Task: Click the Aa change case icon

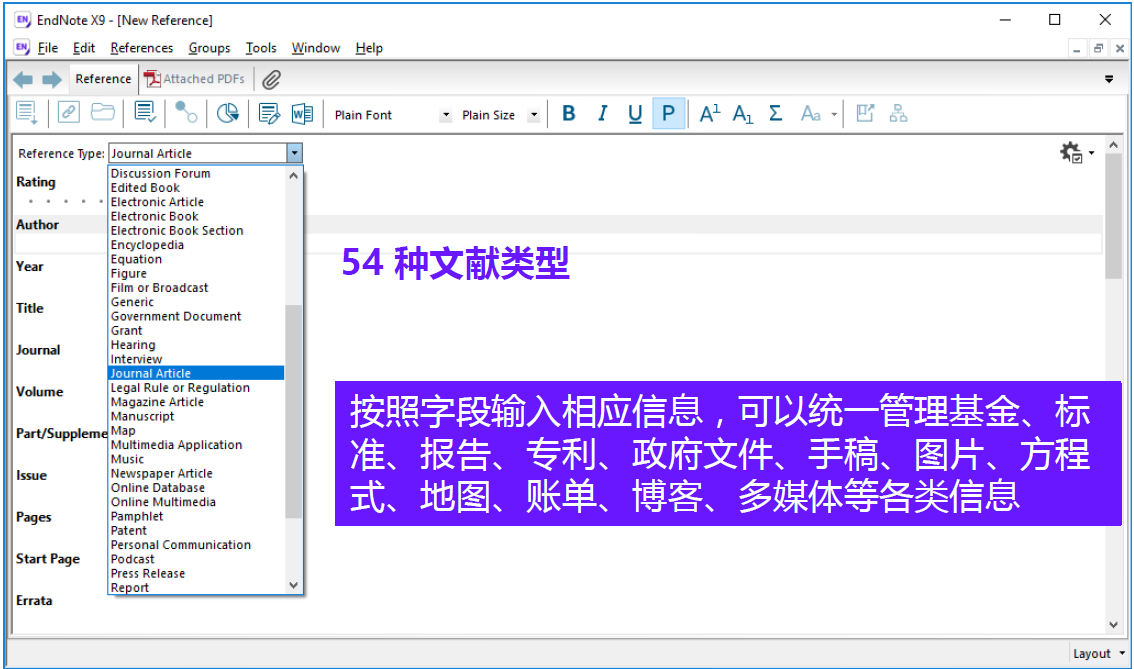Action: tap(811, 114)
